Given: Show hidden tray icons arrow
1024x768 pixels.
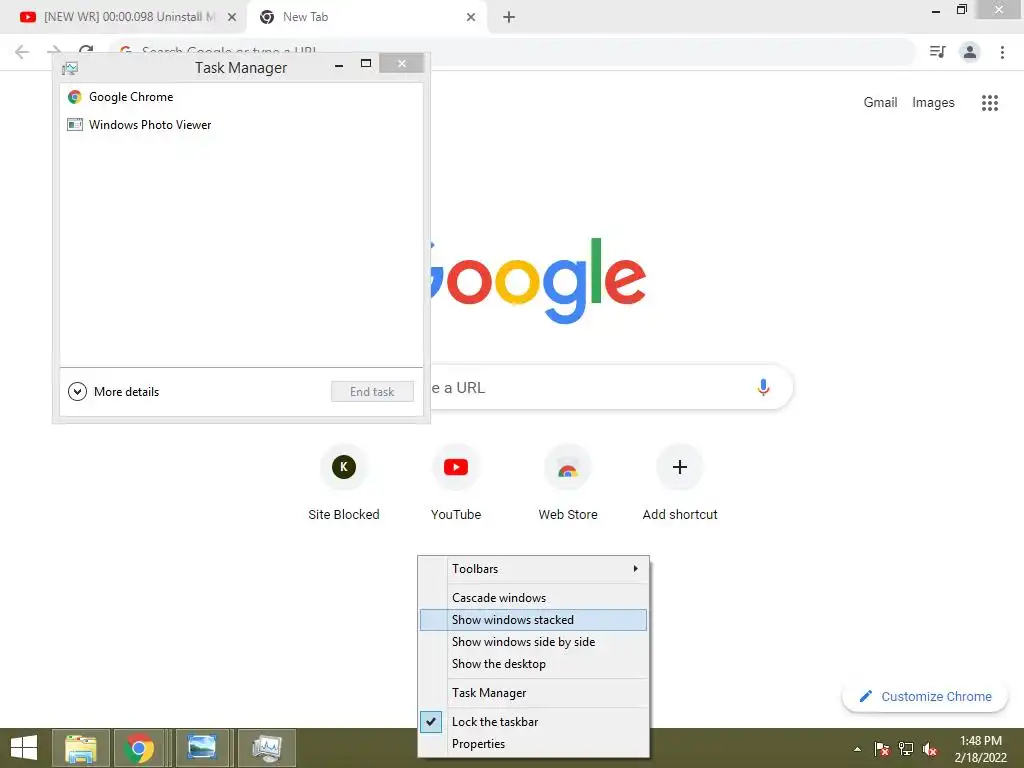Looking at the screenshot, I should [x=857, y=749].
